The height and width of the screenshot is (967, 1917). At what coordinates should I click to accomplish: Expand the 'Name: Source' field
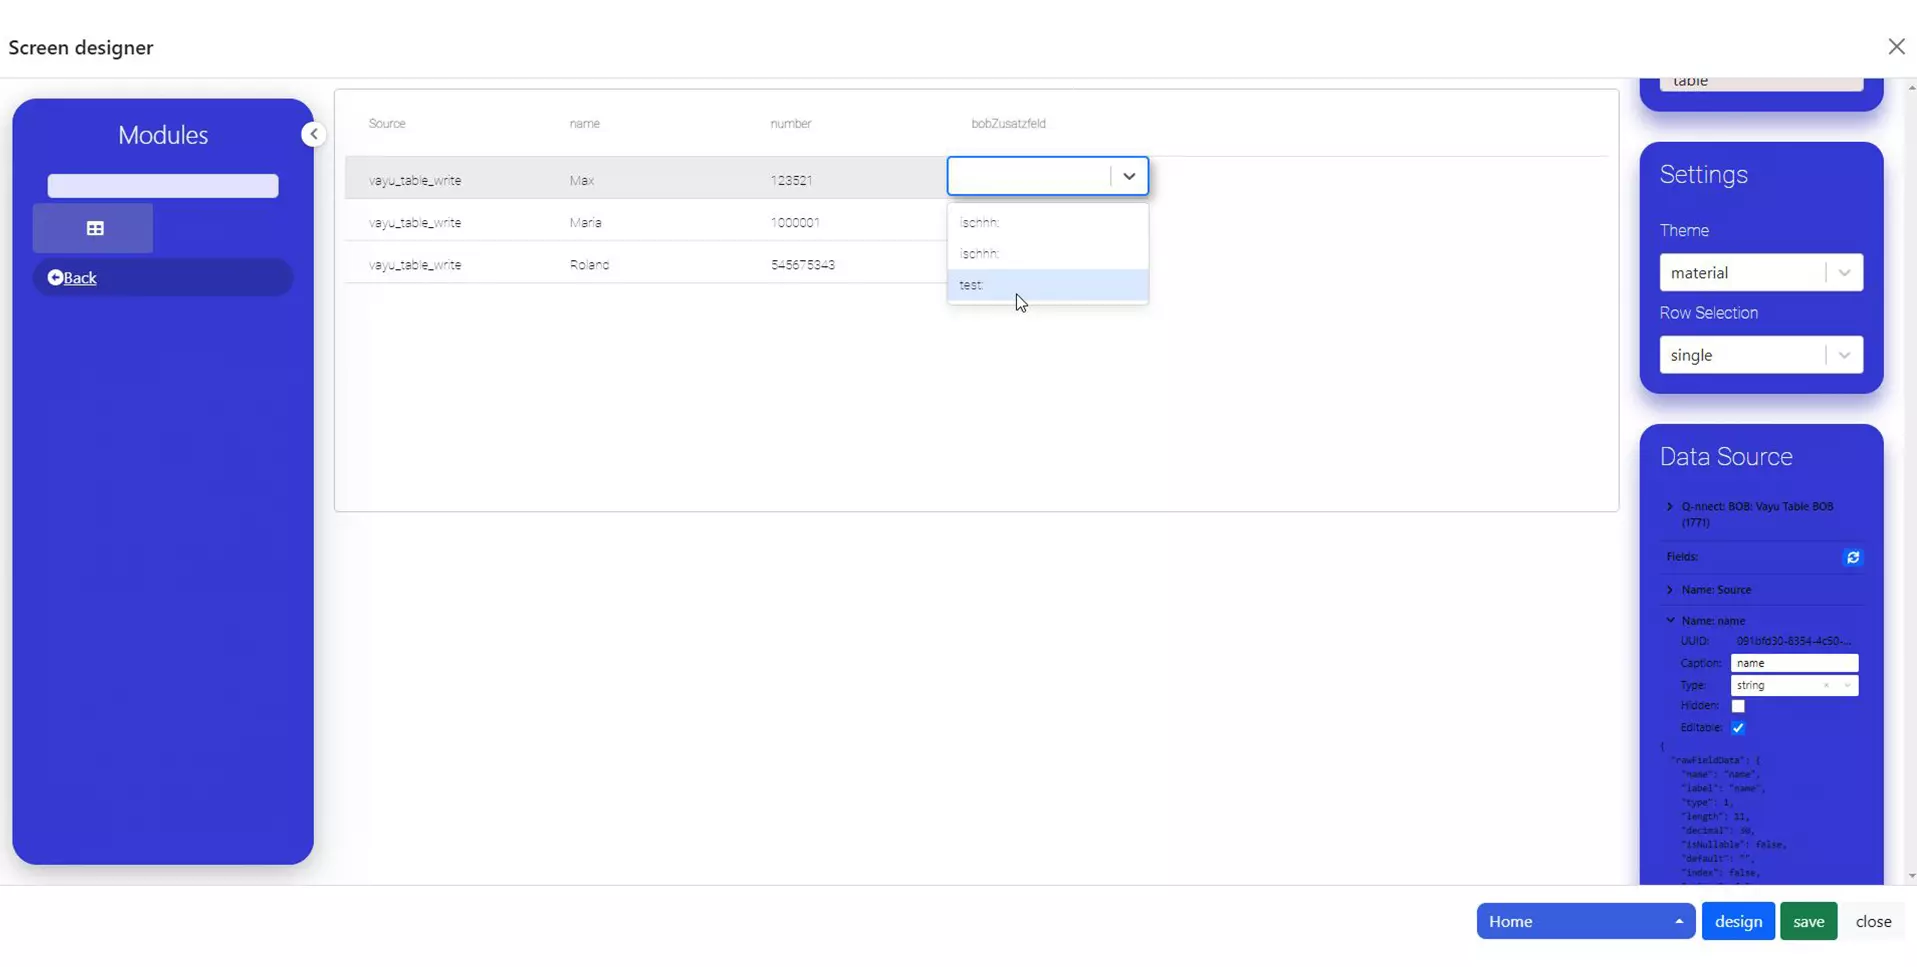(x=1669, y=590)
